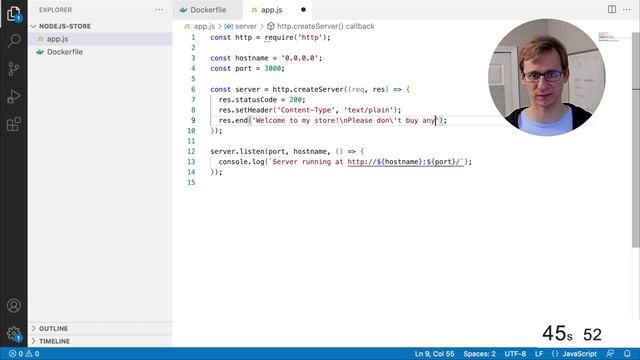Click the Docker whale icon beside Dockerfile in explorer

[x=40, y=52]
